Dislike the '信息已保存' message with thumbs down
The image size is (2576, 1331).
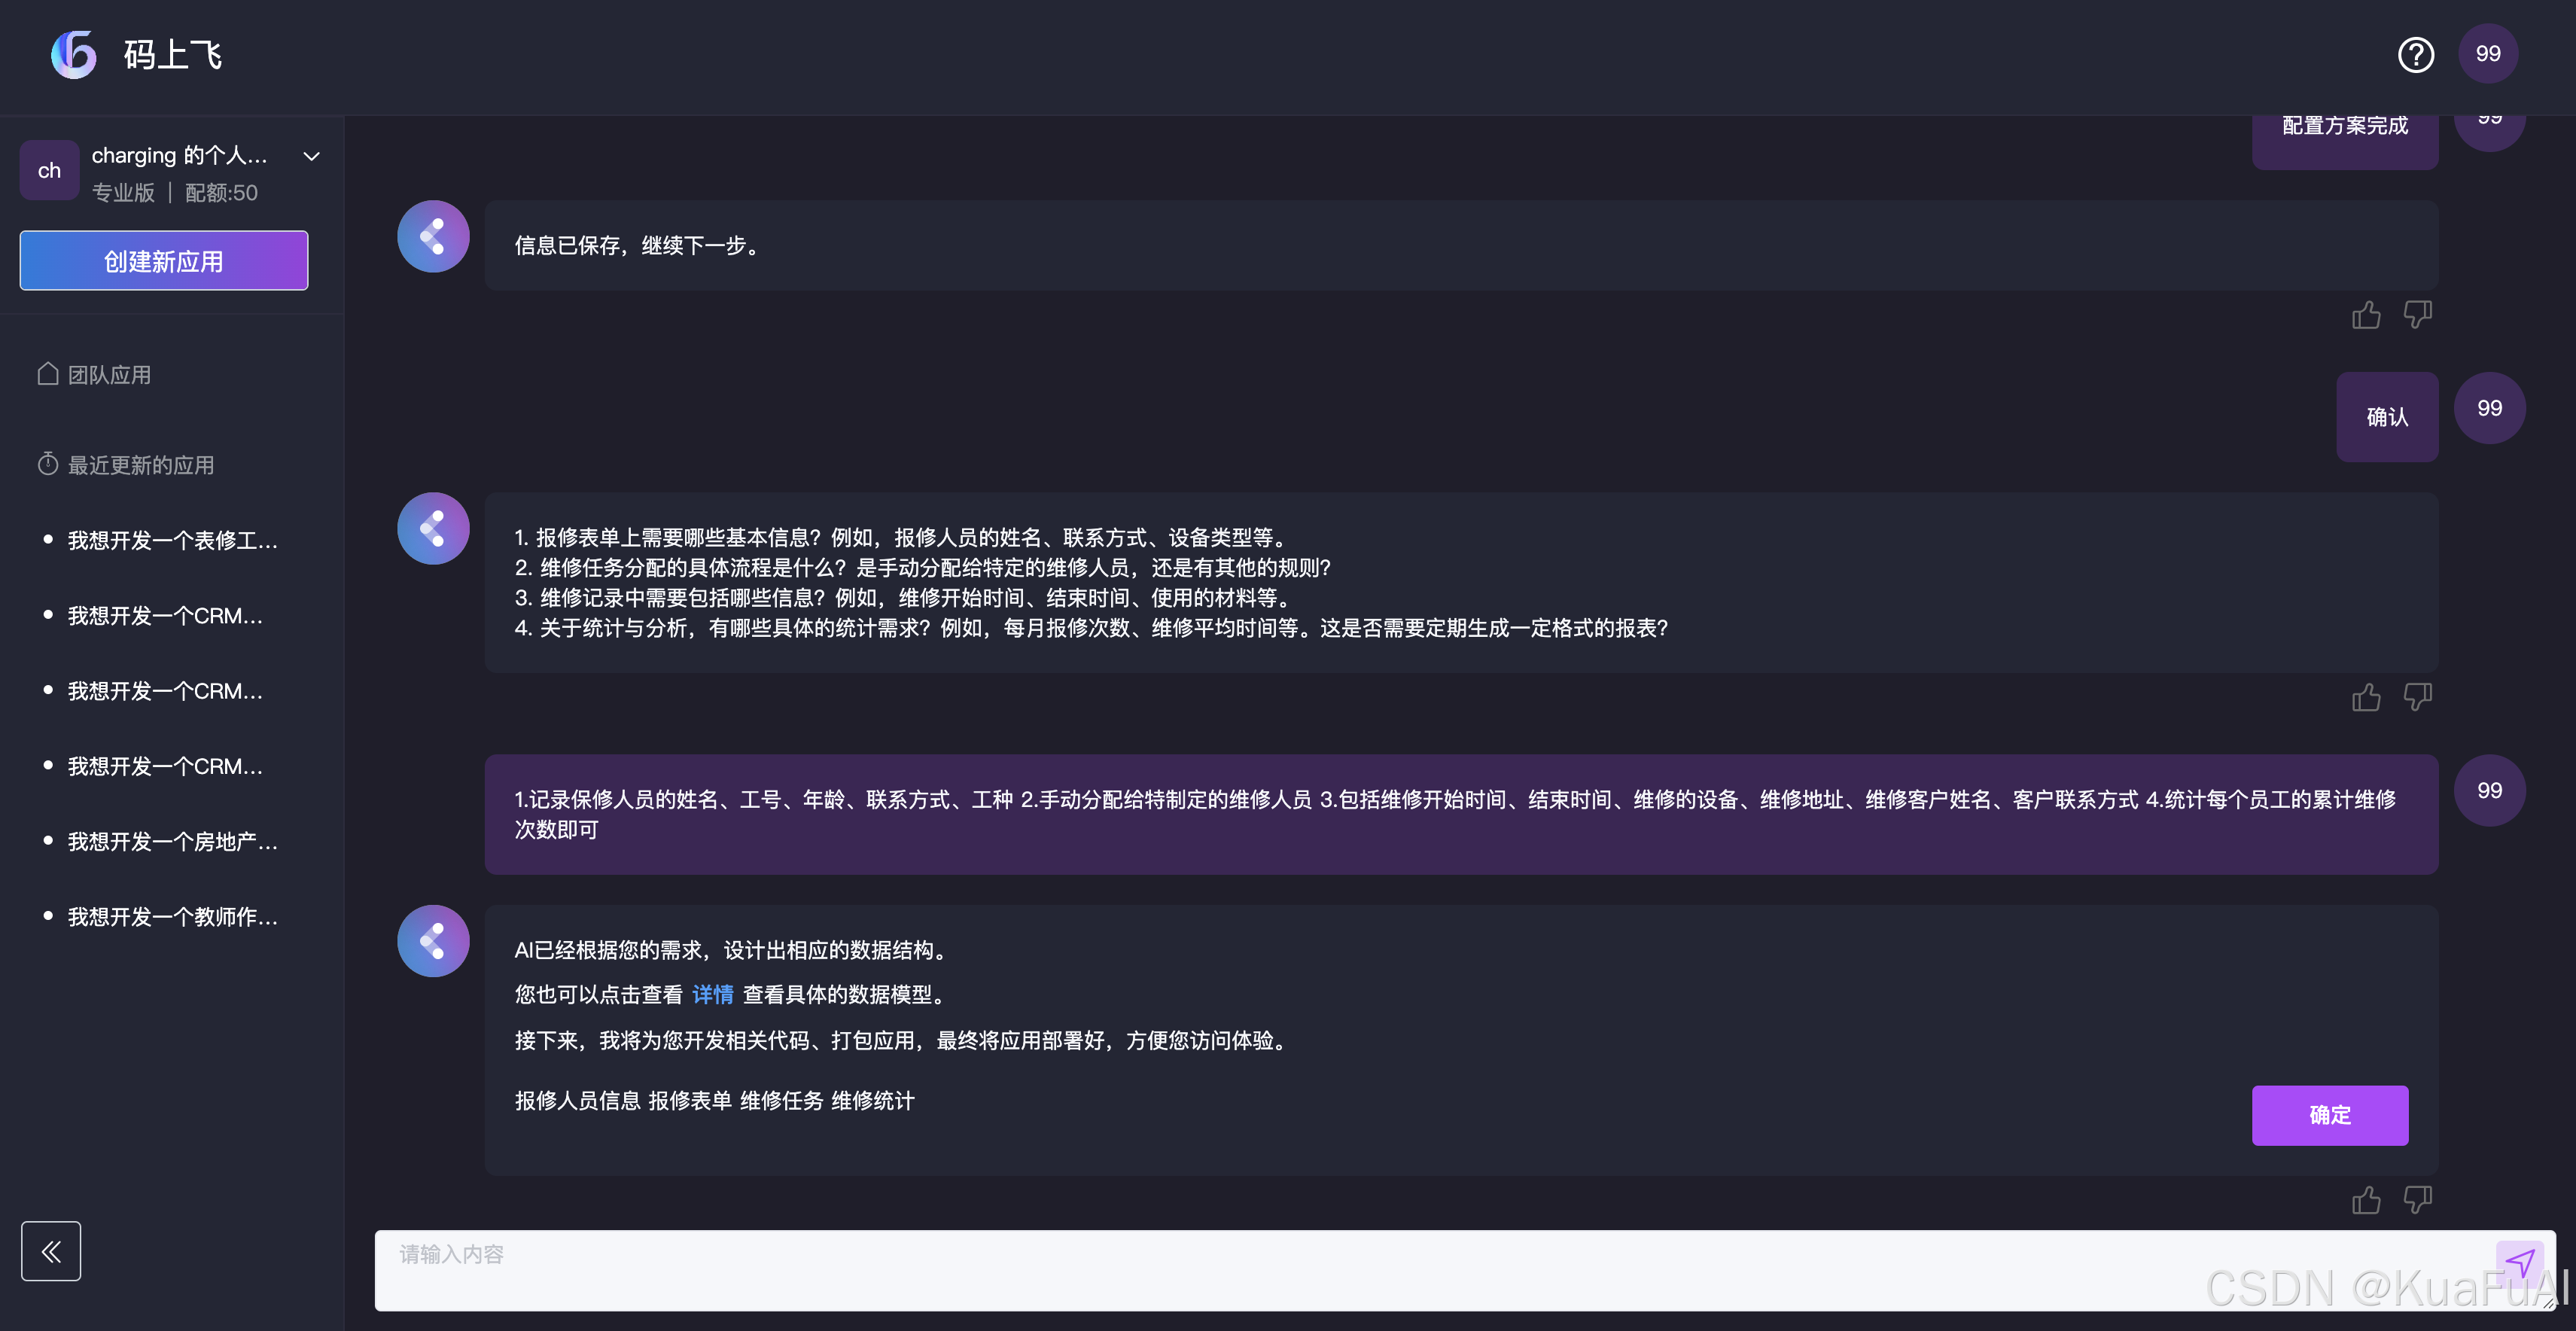tap(2417, 315)
